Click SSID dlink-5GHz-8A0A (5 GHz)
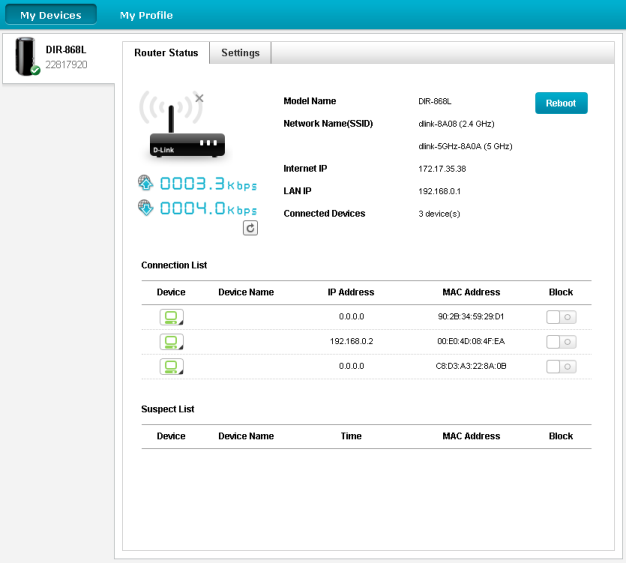Screen dimensions: 626x563 pos(465,146)
